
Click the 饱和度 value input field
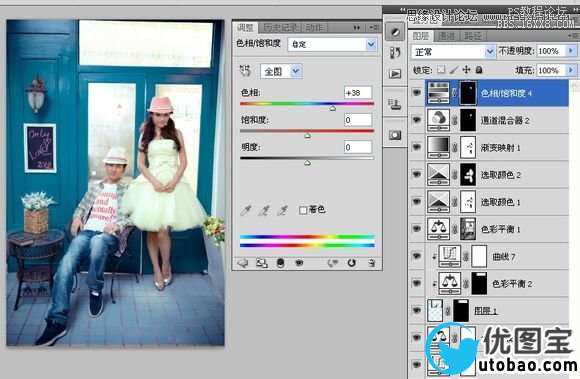point(358,120)
